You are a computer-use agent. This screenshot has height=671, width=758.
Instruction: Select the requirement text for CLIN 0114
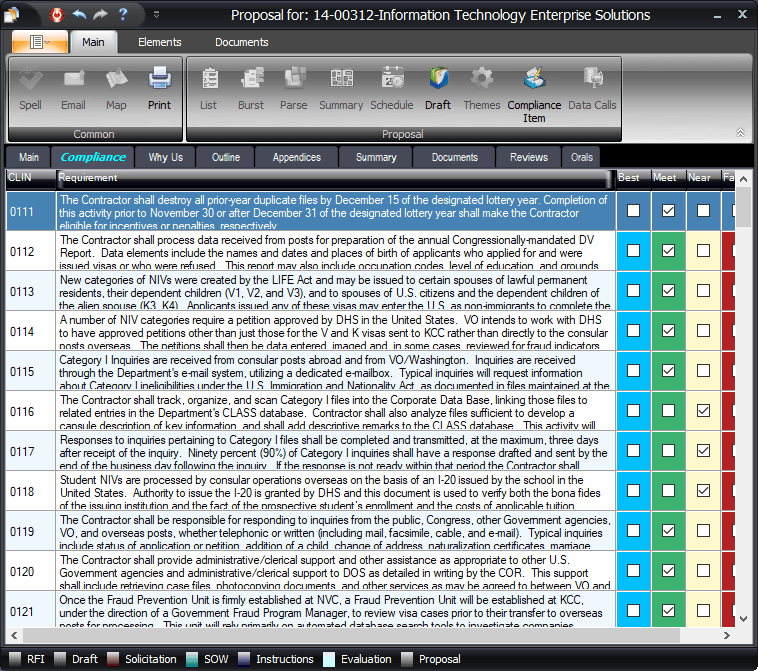(x=335, y=332)
